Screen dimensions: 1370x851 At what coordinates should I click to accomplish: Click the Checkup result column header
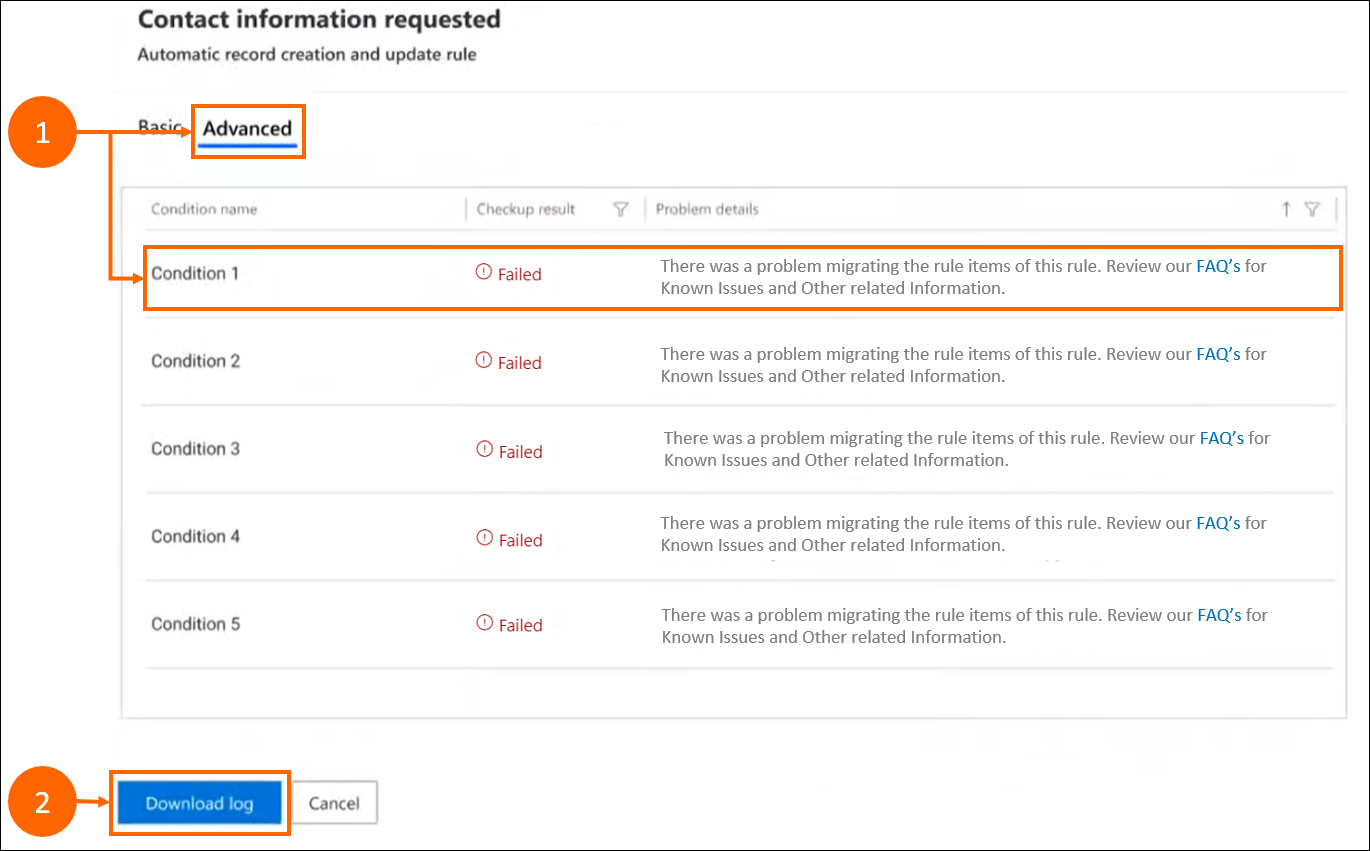526,209
